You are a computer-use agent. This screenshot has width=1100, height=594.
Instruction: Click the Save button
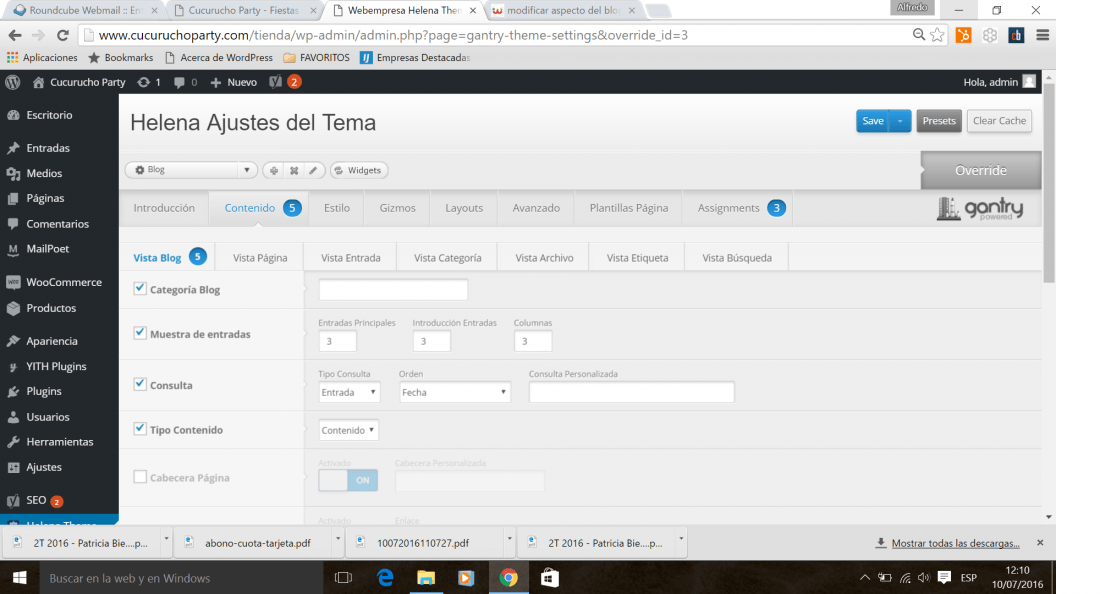(x=873, y=121)
